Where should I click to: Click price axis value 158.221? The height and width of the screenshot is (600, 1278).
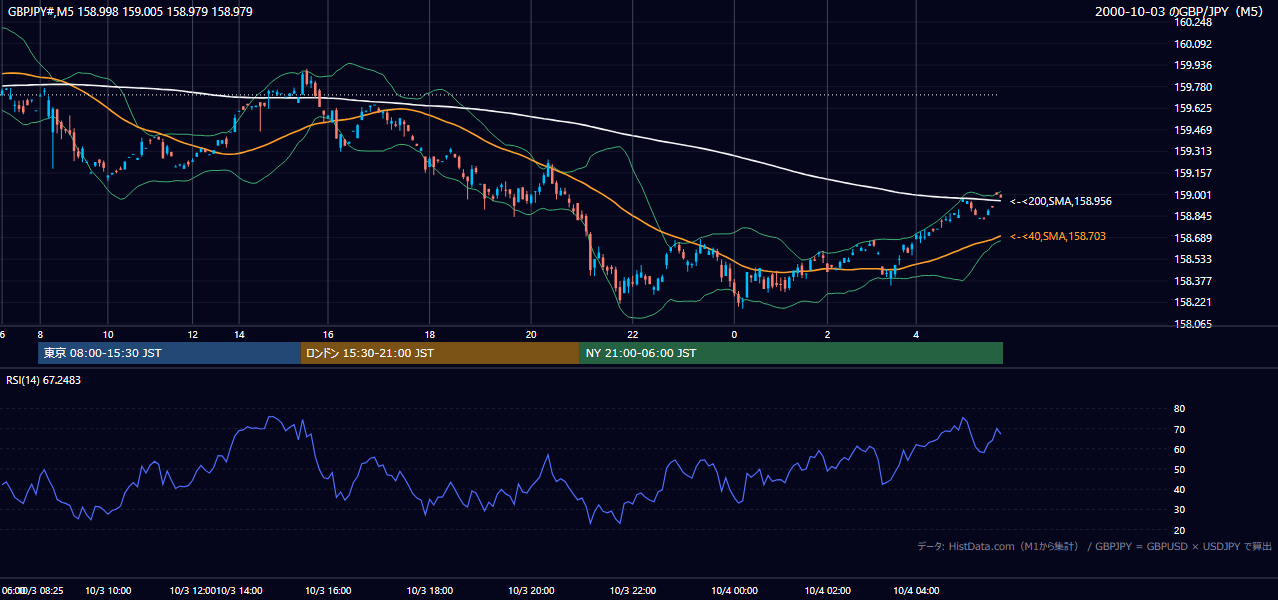[1194, 302]
